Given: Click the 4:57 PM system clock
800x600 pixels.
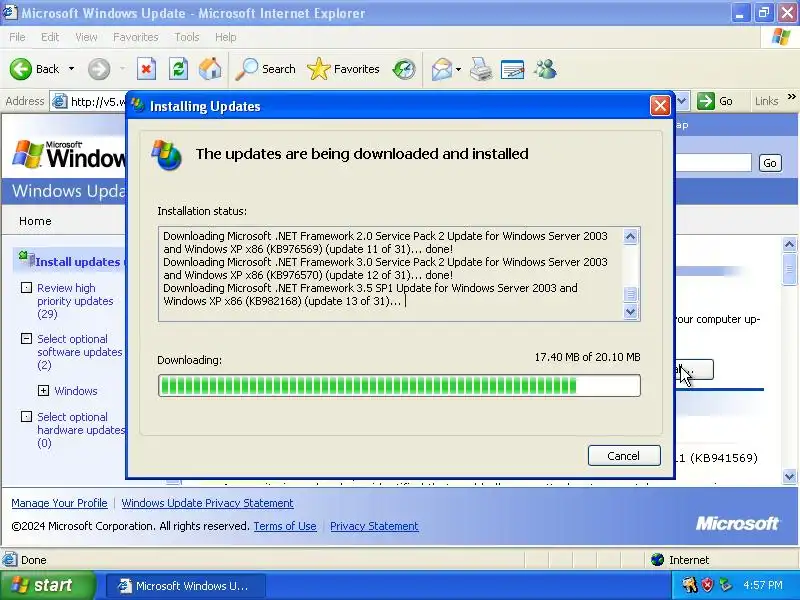Looking at the screenshot, I should (763, 585).
